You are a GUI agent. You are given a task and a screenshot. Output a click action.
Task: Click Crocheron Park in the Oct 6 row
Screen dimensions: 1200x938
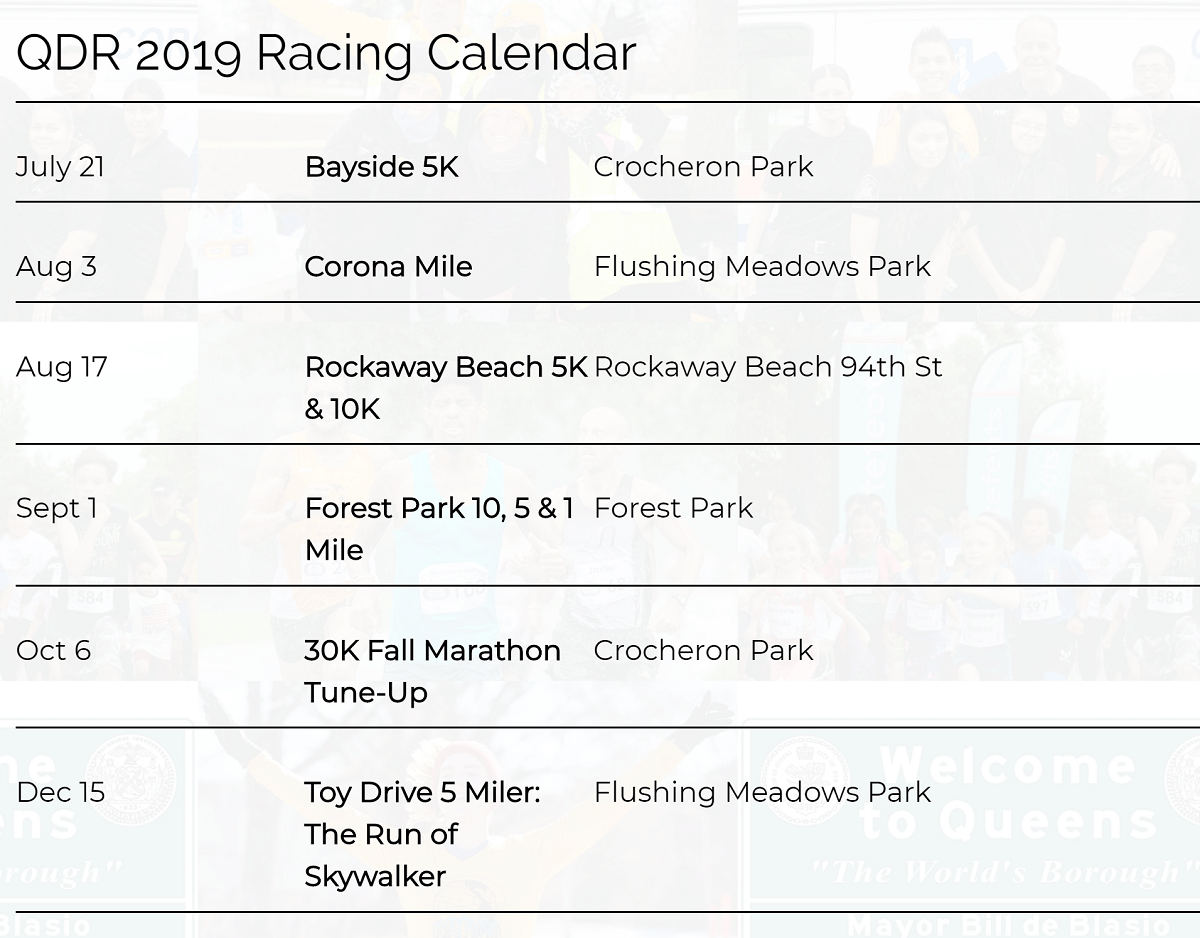coord(703,650)
